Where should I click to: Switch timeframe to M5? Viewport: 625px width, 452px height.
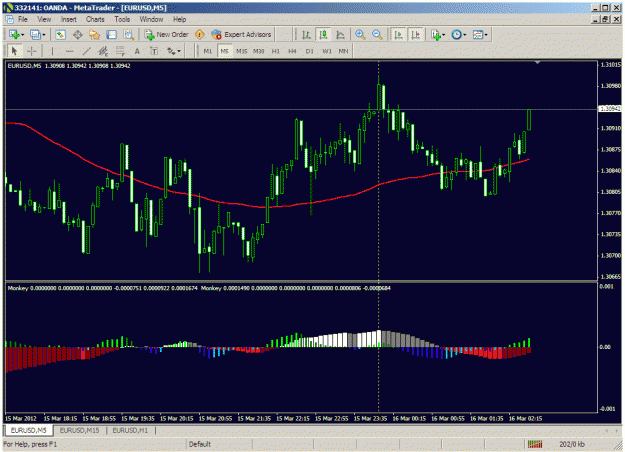click(224, 51)
